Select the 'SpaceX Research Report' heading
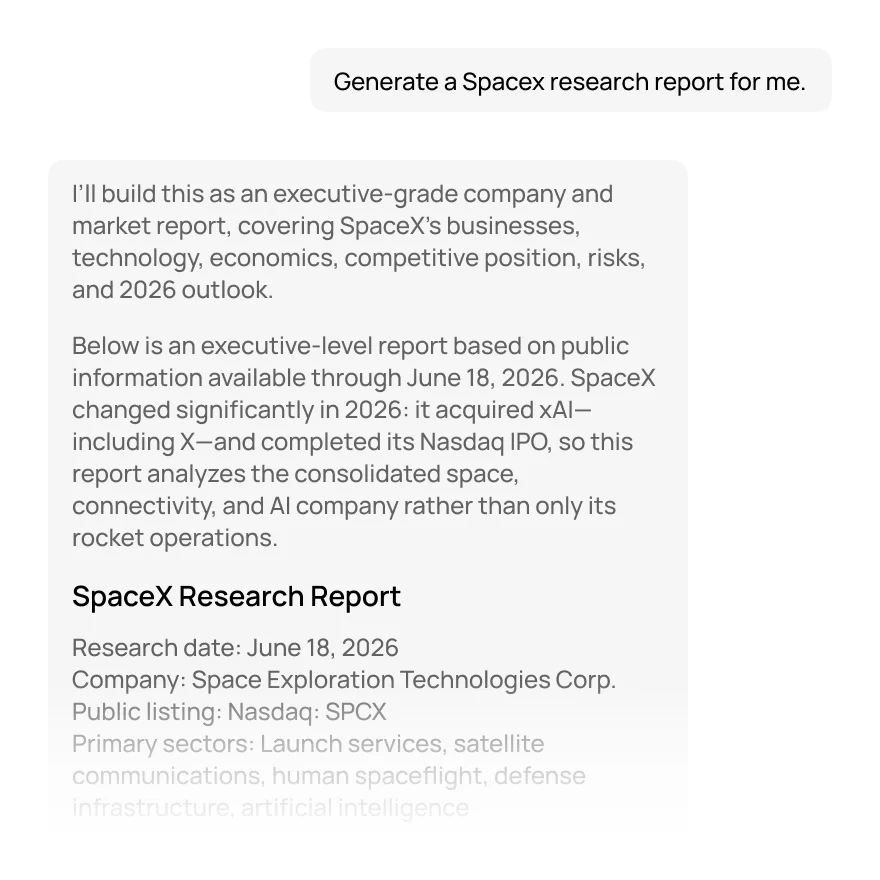 click(236, 596)
